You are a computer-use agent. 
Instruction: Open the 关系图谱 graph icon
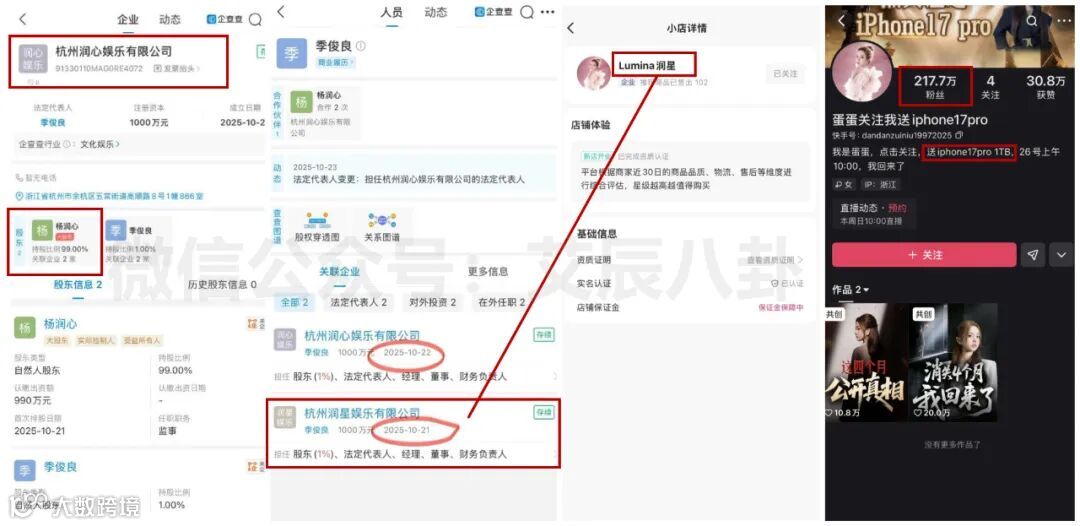click(382, 220)
